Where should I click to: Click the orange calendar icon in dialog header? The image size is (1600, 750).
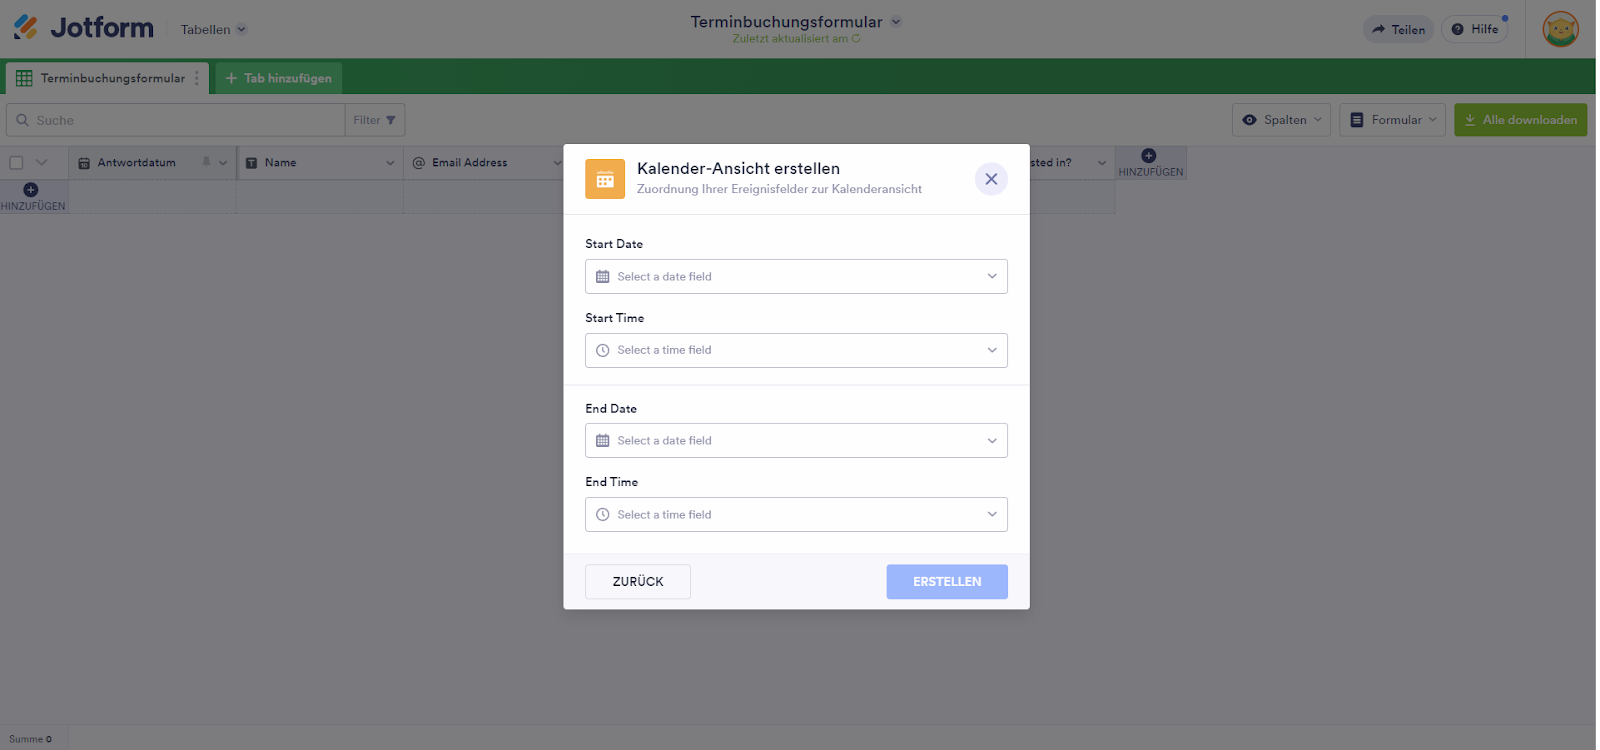point(605,179)
